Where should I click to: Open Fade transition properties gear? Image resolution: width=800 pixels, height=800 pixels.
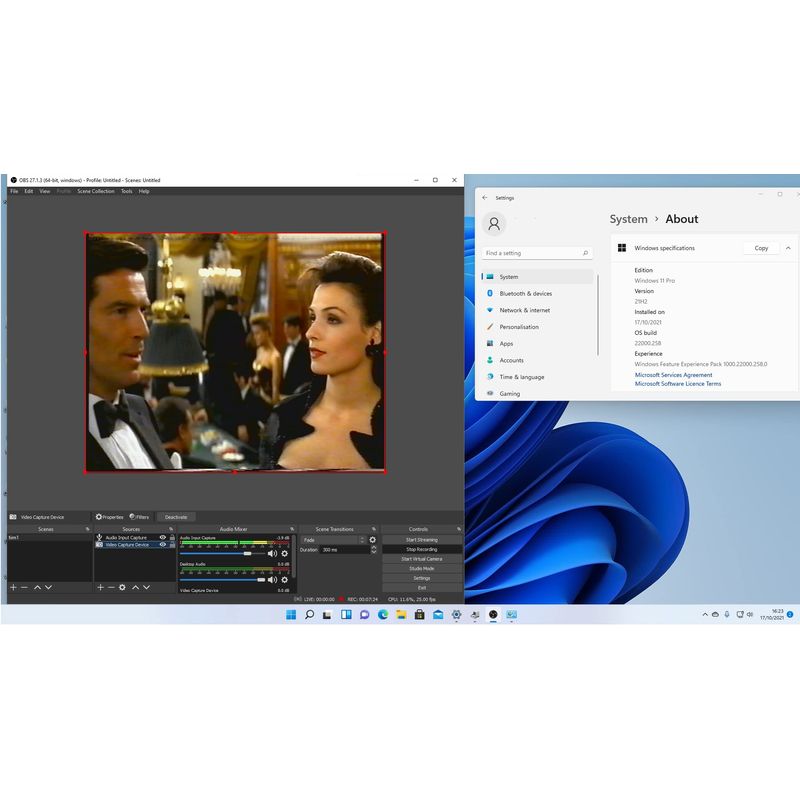pyautogui.click(x=372, y=540)
